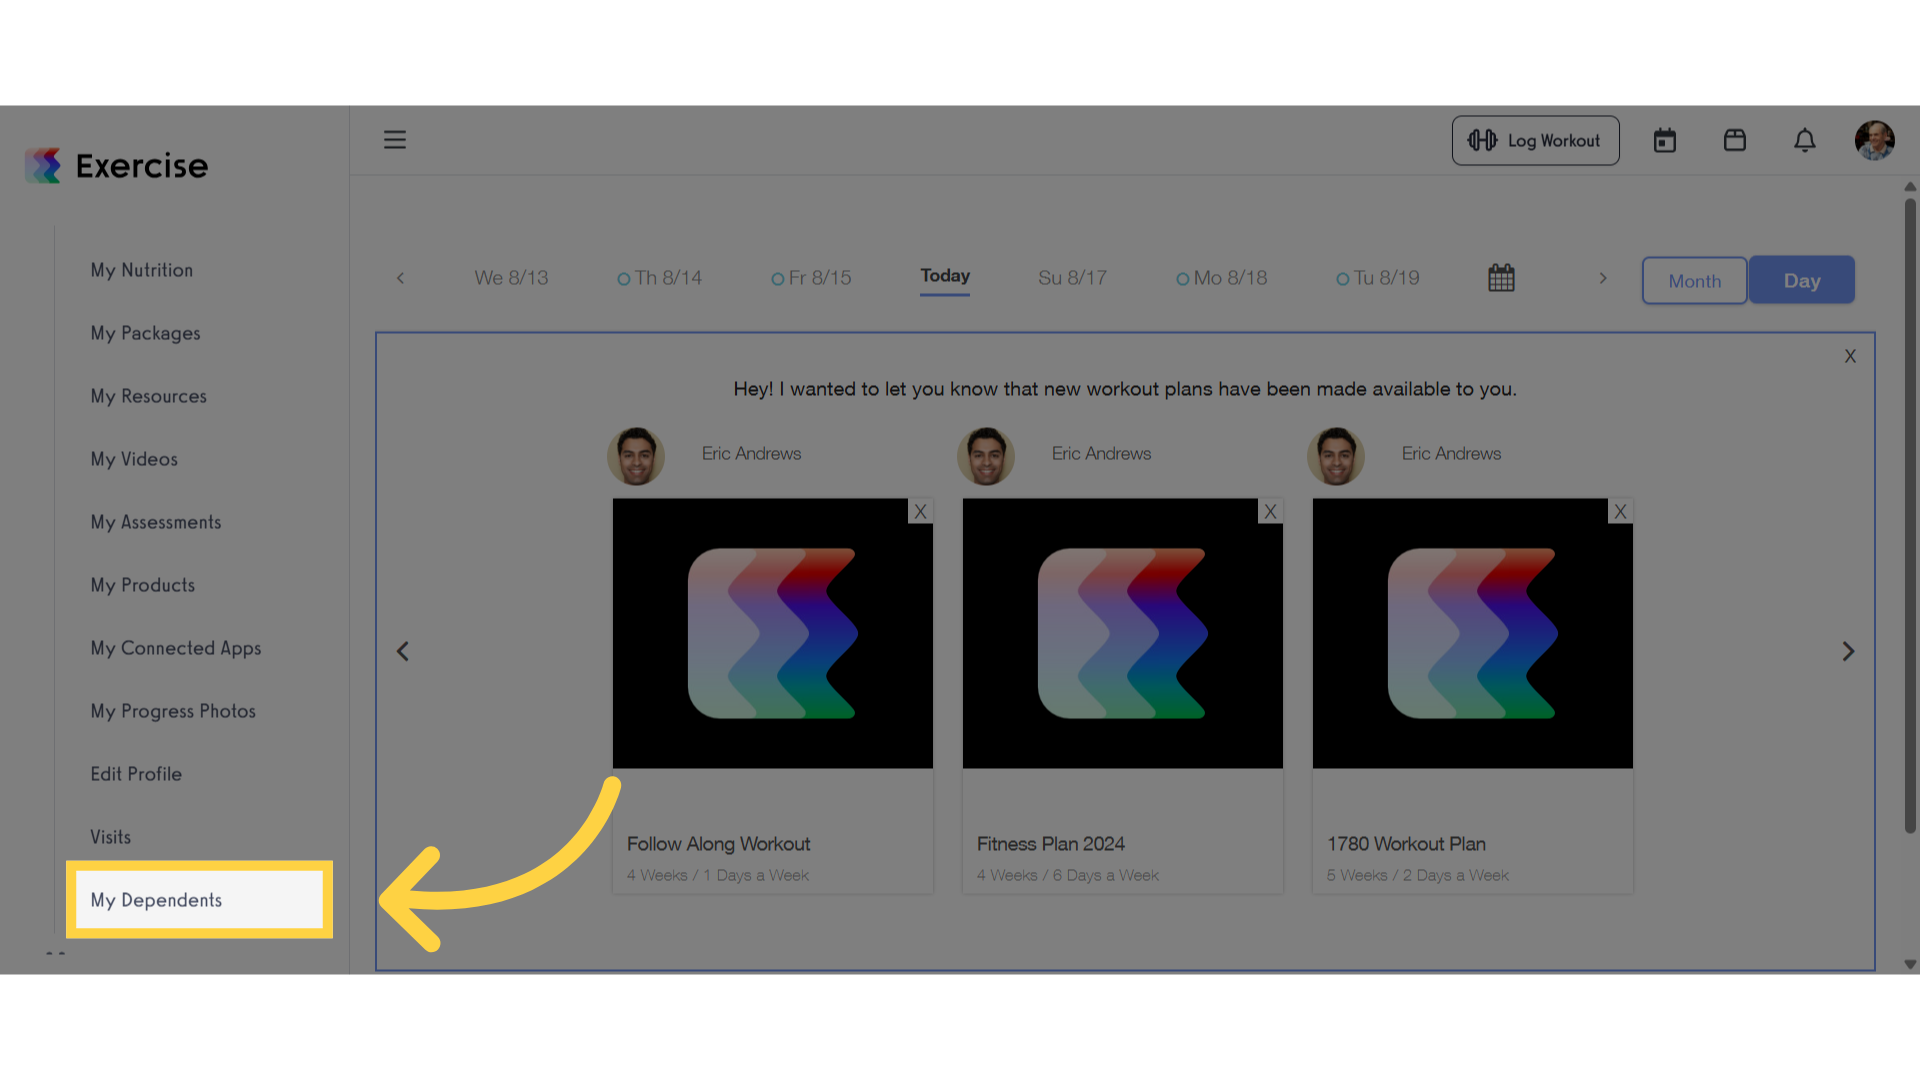Click the Exercise logo
Image resolution: width=1920 pixels, height=1080 pixels.
(x=117, y=166)
